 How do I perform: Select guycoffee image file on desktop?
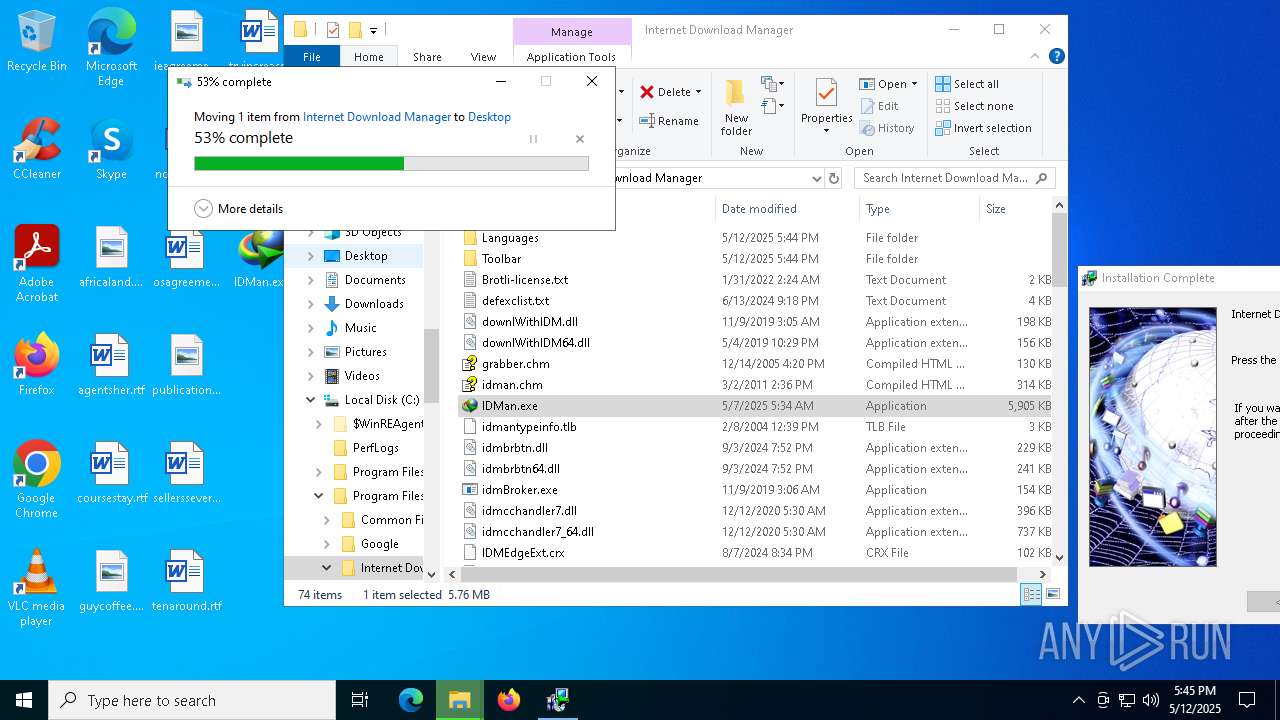(111, 582)
